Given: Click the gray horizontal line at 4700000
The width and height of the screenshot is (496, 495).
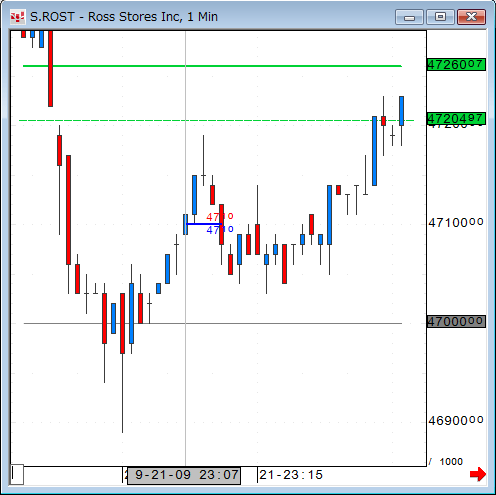Looking at the screenshot, I should click(213, 323).
